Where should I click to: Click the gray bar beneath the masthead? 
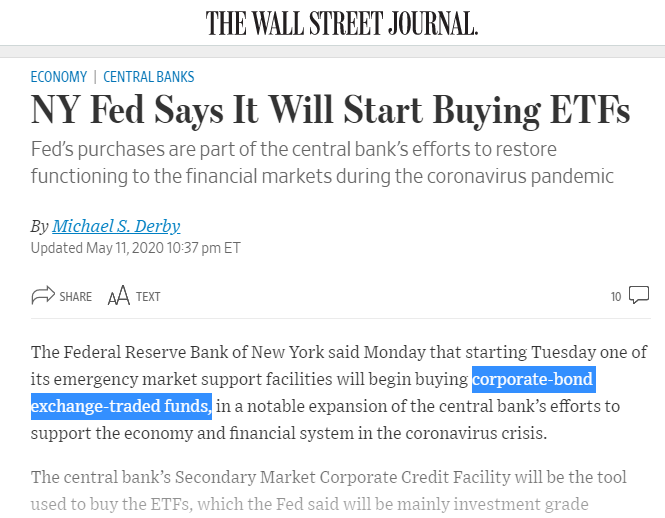pyautogui.click(x=332, y=51)
